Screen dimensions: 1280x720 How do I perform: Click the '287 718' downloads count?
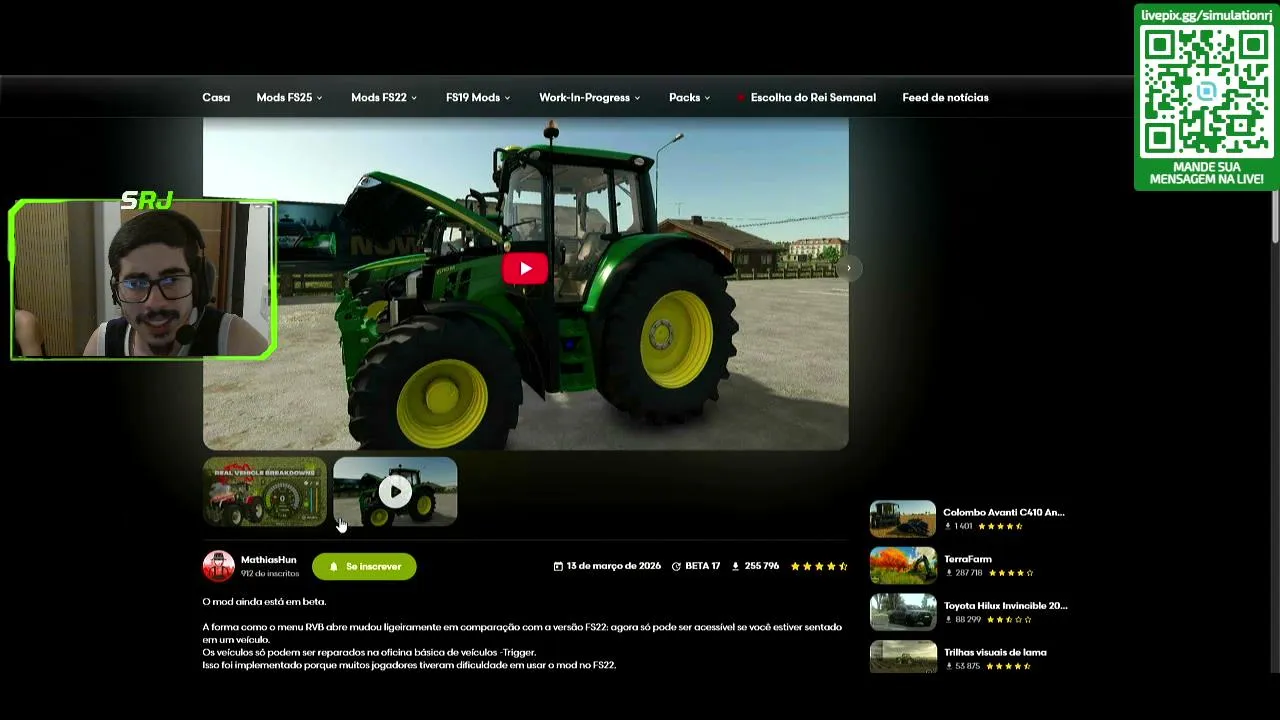coord(969,573)
